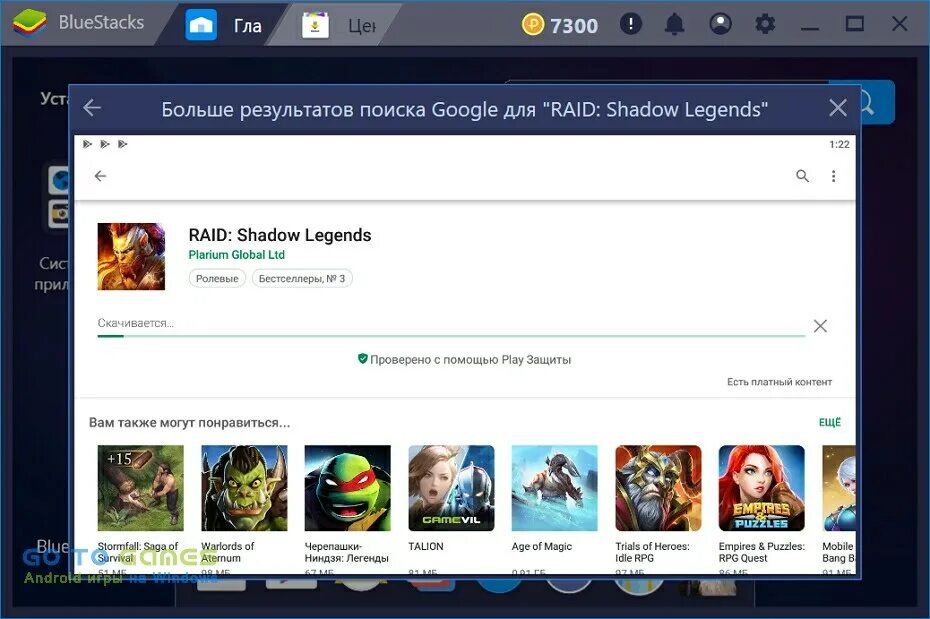This screenshot has width=930, height=619.
Task: Open Play Store search magnifier
Action: [x=802, y=176]
